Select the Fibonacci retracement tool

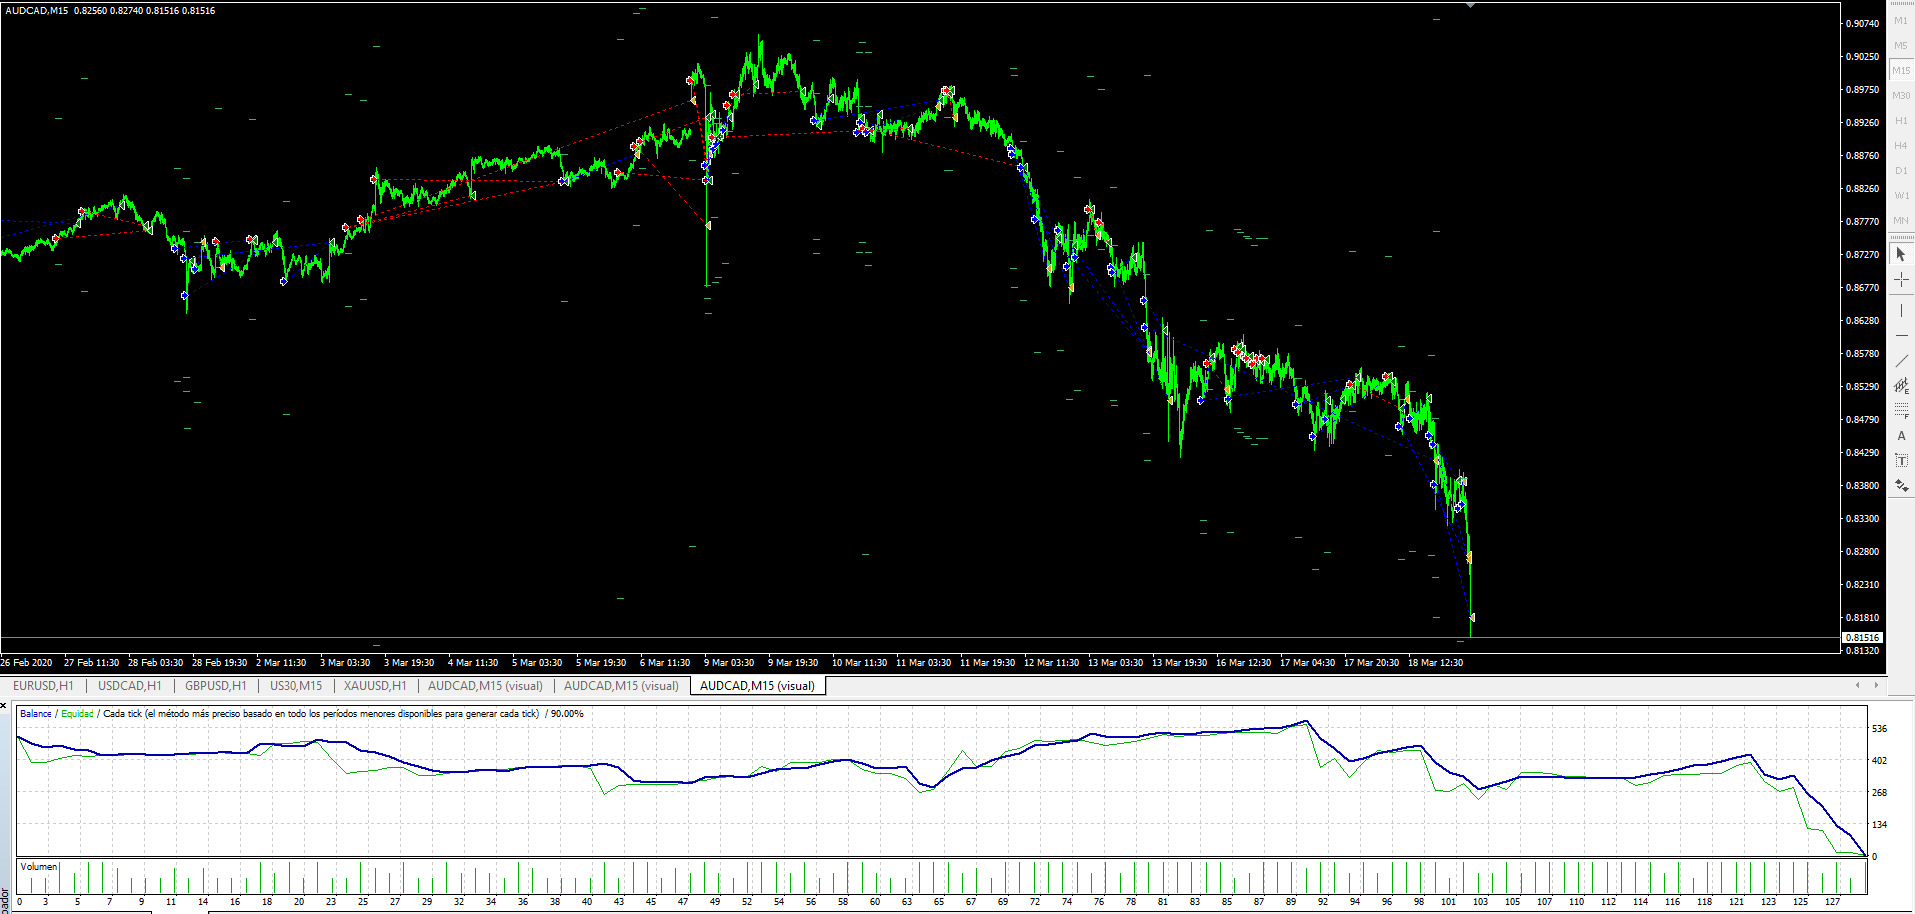coord(1901,411)
